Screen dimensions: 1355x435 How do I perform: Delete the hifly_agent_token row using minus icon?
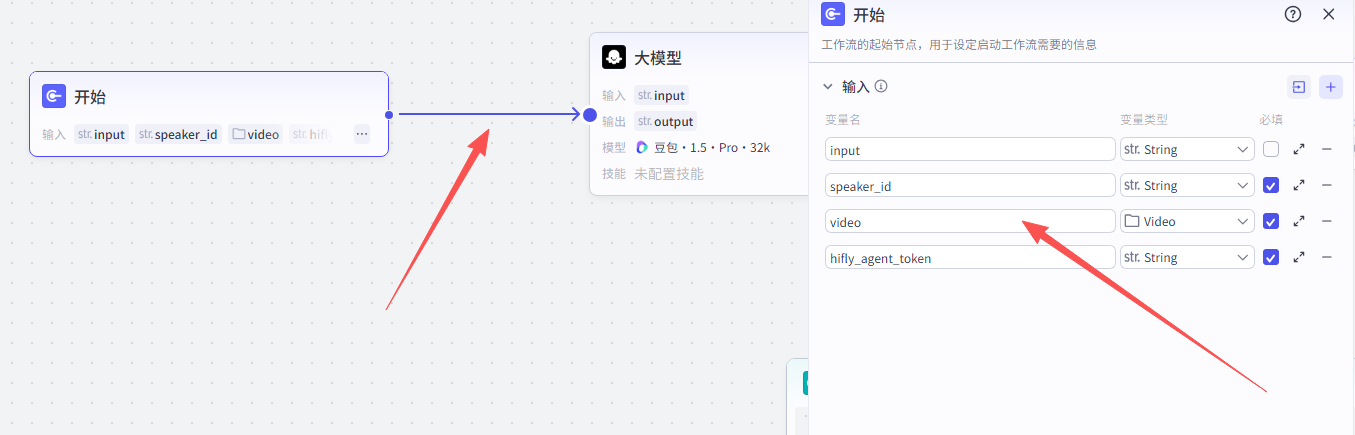[1327, 258]
